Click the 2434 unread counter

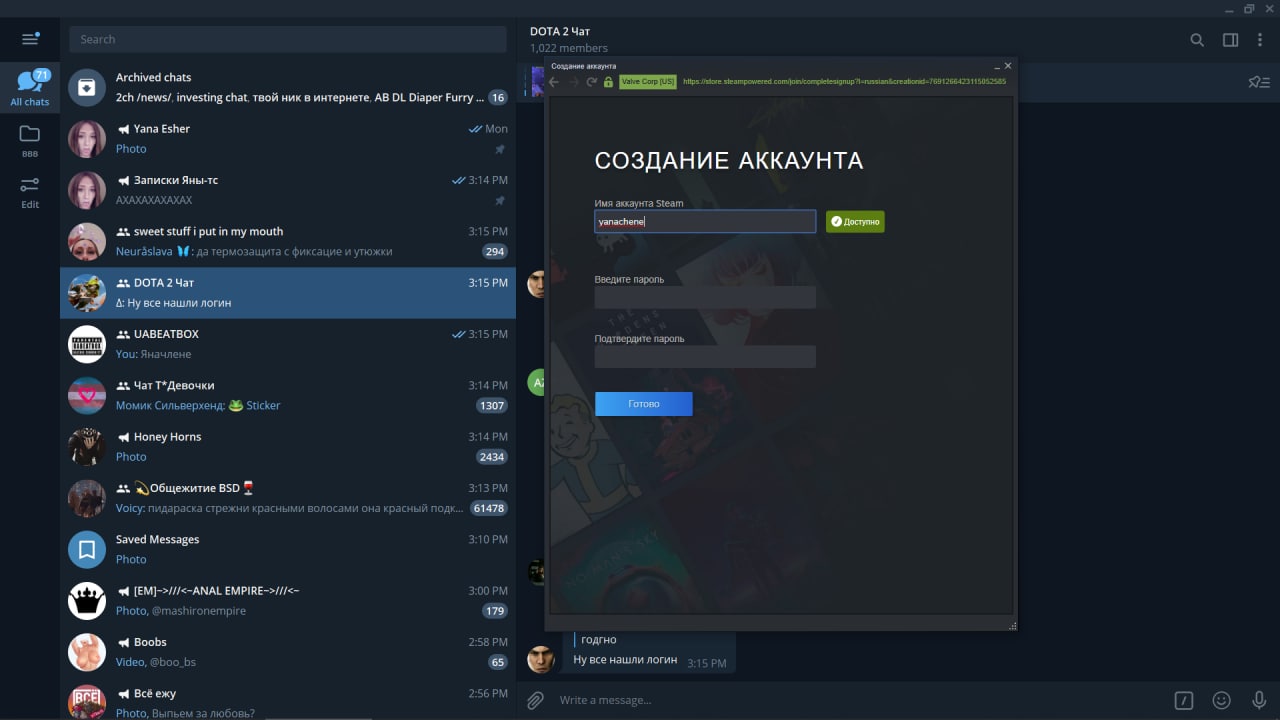pyautogui.click(x=492, y=457)
